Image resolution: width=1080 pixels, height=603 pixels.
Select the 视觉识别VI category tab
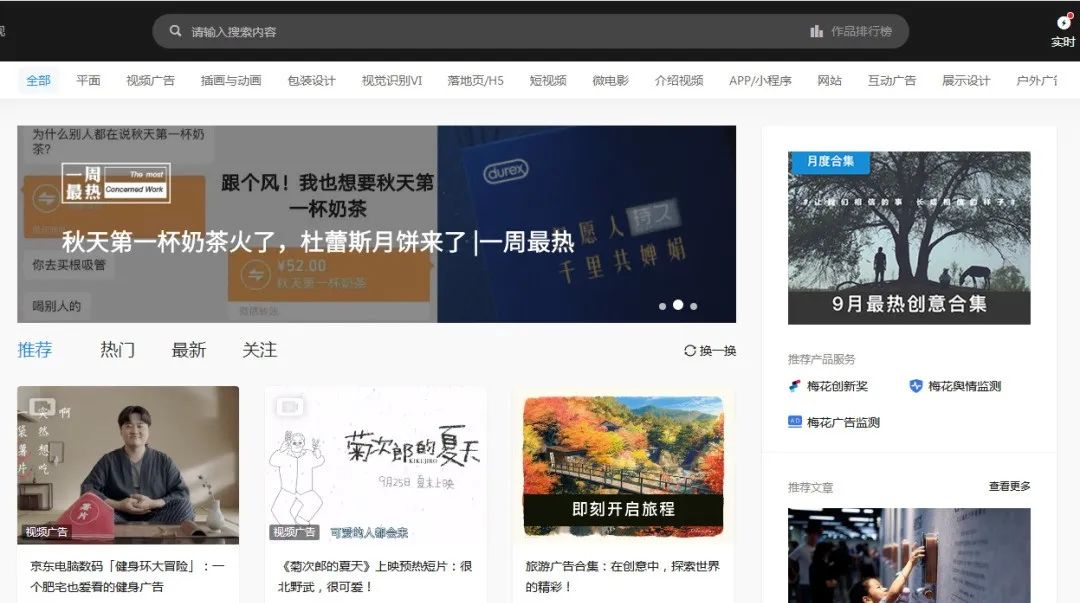point(392,81)
